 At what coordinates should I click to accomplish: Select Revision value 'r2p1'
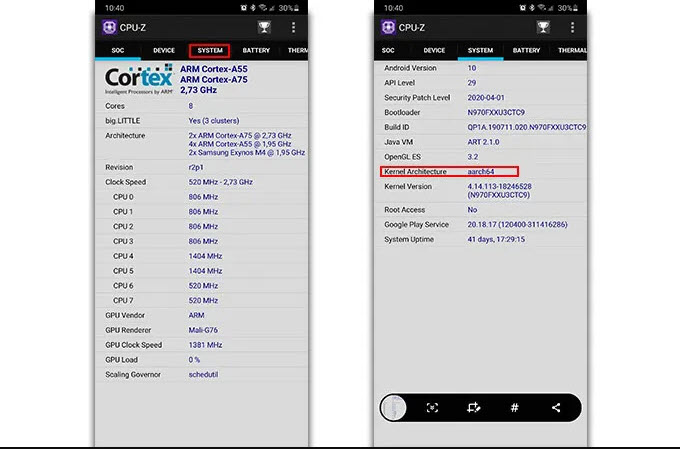pos(196,167)
